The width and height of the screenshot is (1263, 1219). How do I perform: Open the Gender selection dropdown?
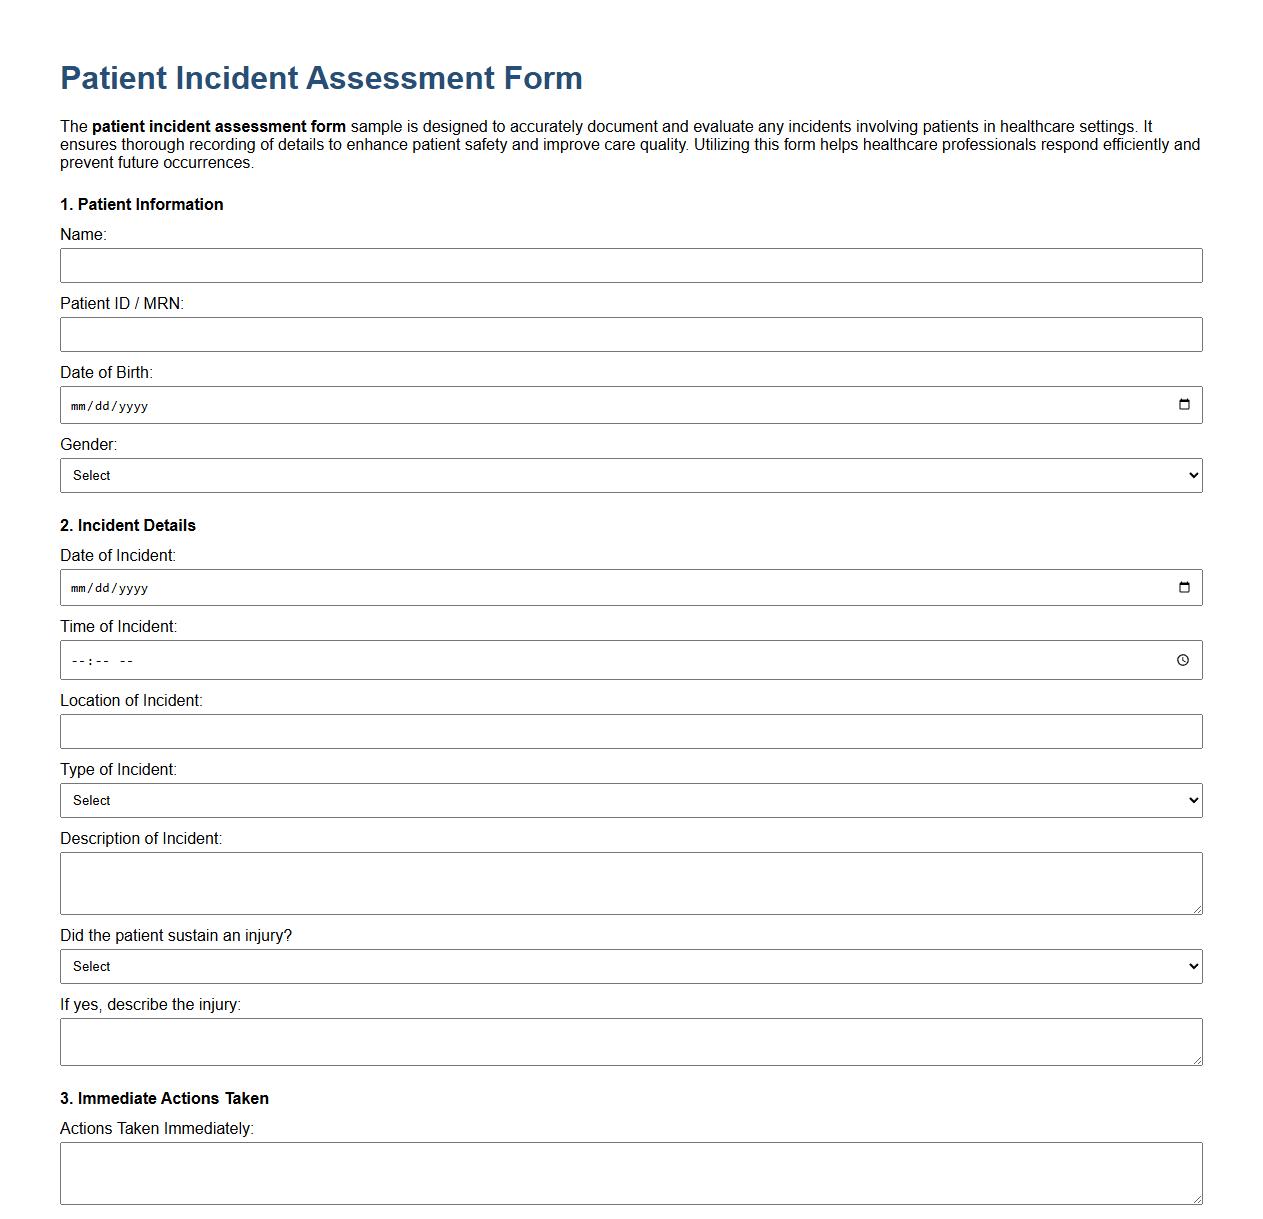tap(630, 475)
